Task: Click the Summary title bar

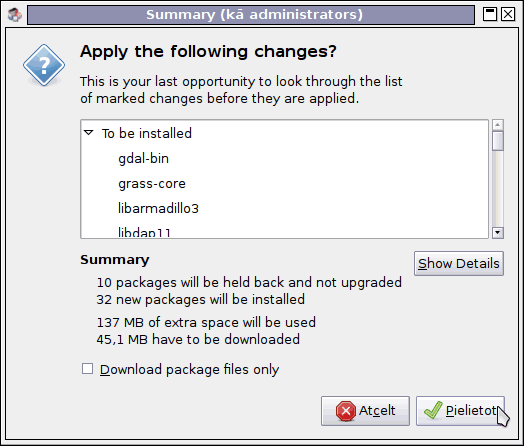Action: [x=251, y=15]
